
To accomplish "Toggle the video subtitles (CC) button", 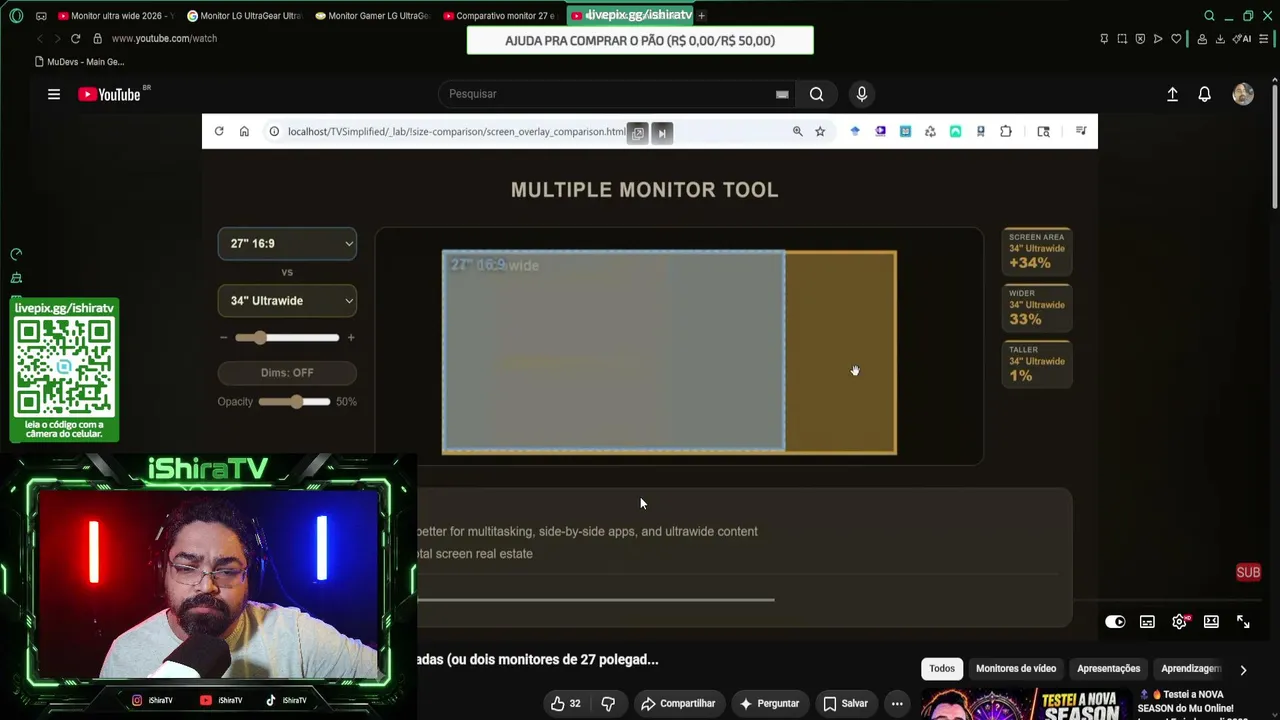I will tap(1147, 622).
